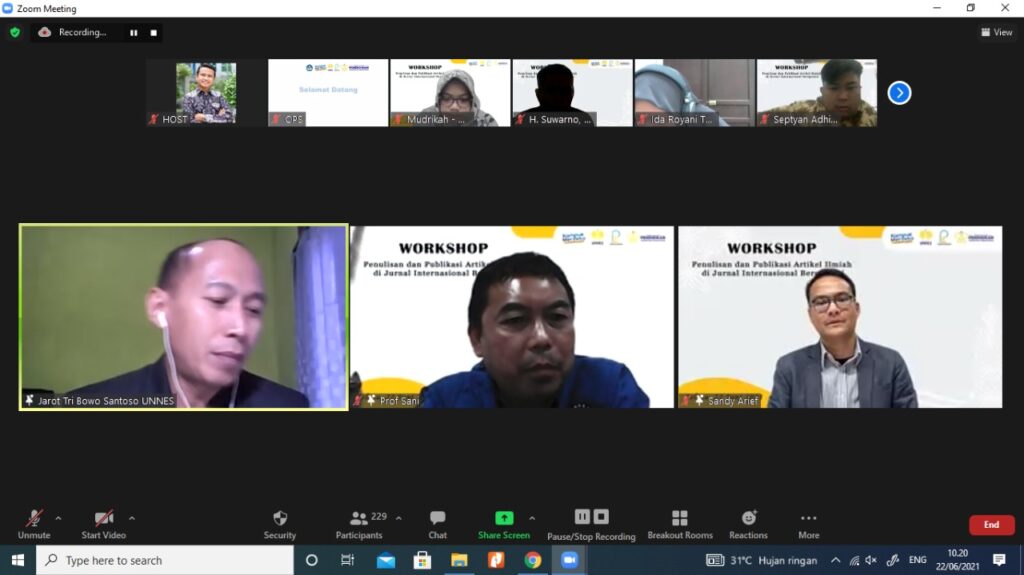Image resolution: width=1024 pixels, height=575 pixels.
Task: Click the green Share Screen icon
Action: (504, 518)
